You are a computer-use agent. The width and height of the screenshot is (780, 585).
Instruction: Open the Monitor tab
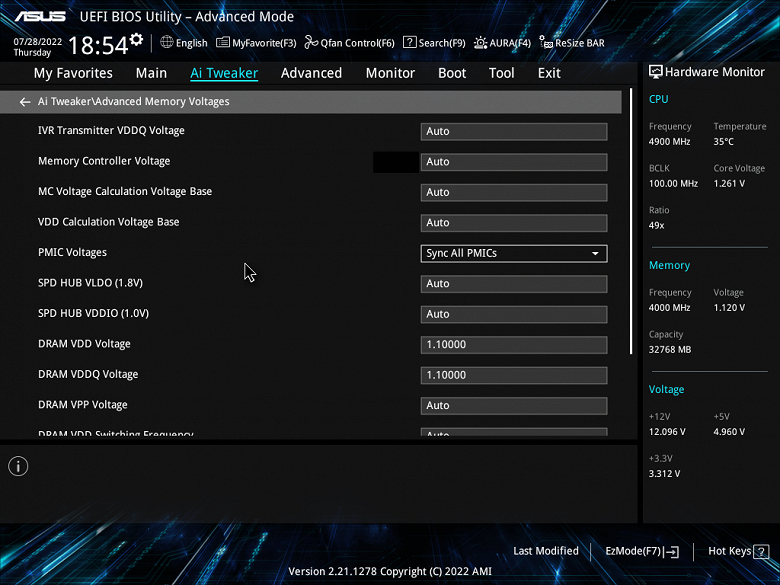[x=390, y=73]
